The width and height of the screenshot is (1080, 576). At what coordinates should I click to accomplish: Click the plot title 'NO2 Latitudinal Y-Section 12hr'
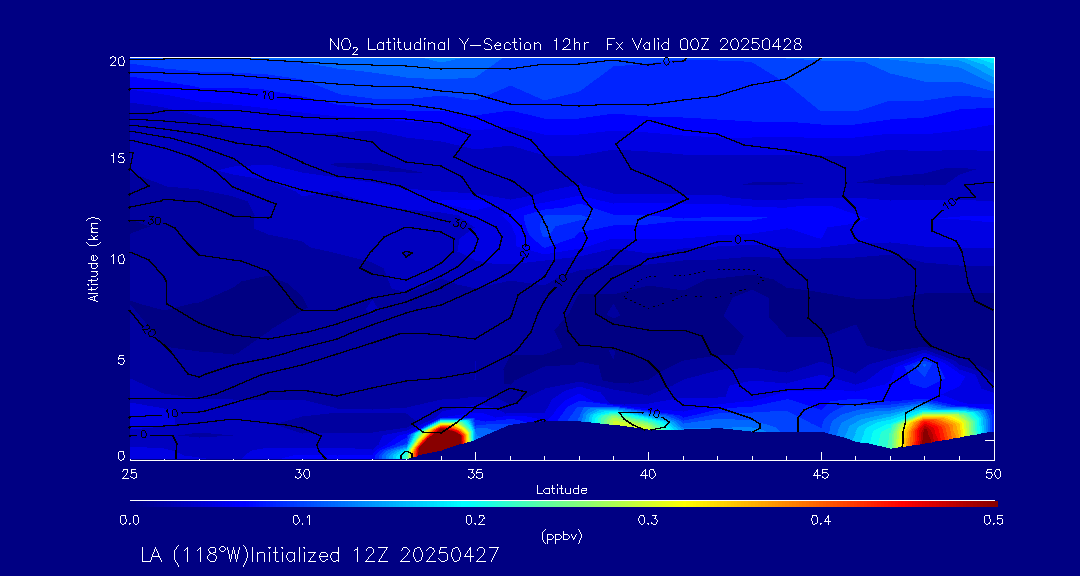coord(460,45)
